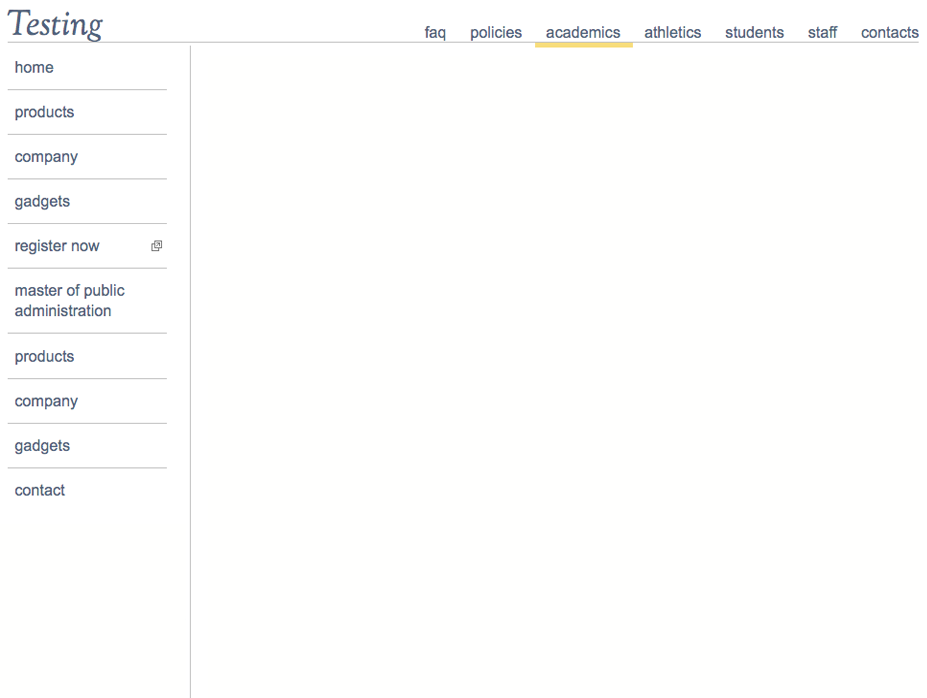Select the highlighted academics tab
This screenshot has width=927, height=698.
(583, 33)
